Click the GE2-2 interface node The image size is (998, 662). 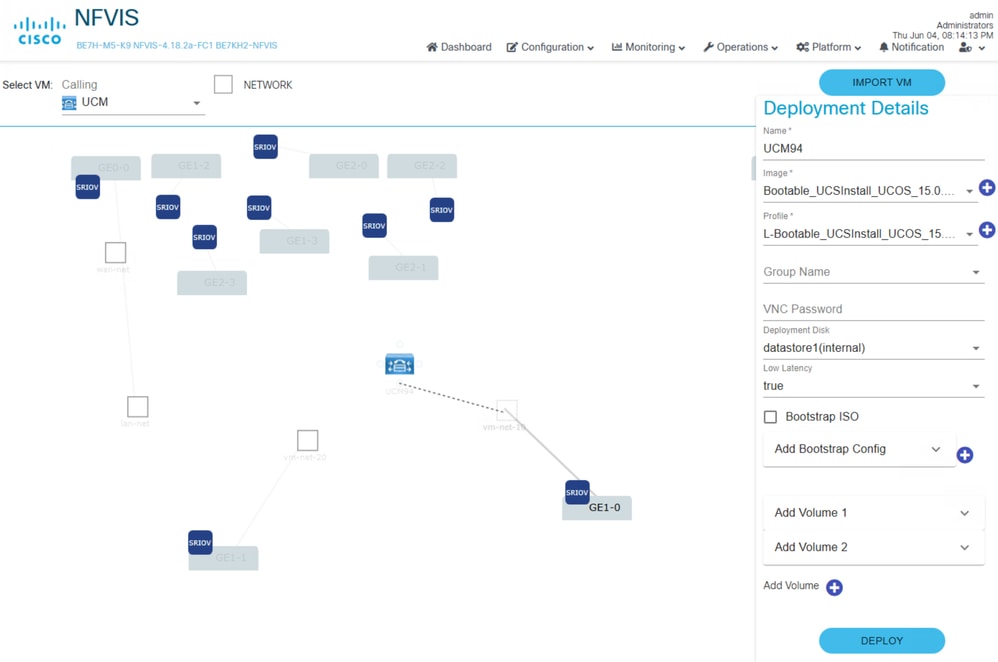click(x=422, y=166)
